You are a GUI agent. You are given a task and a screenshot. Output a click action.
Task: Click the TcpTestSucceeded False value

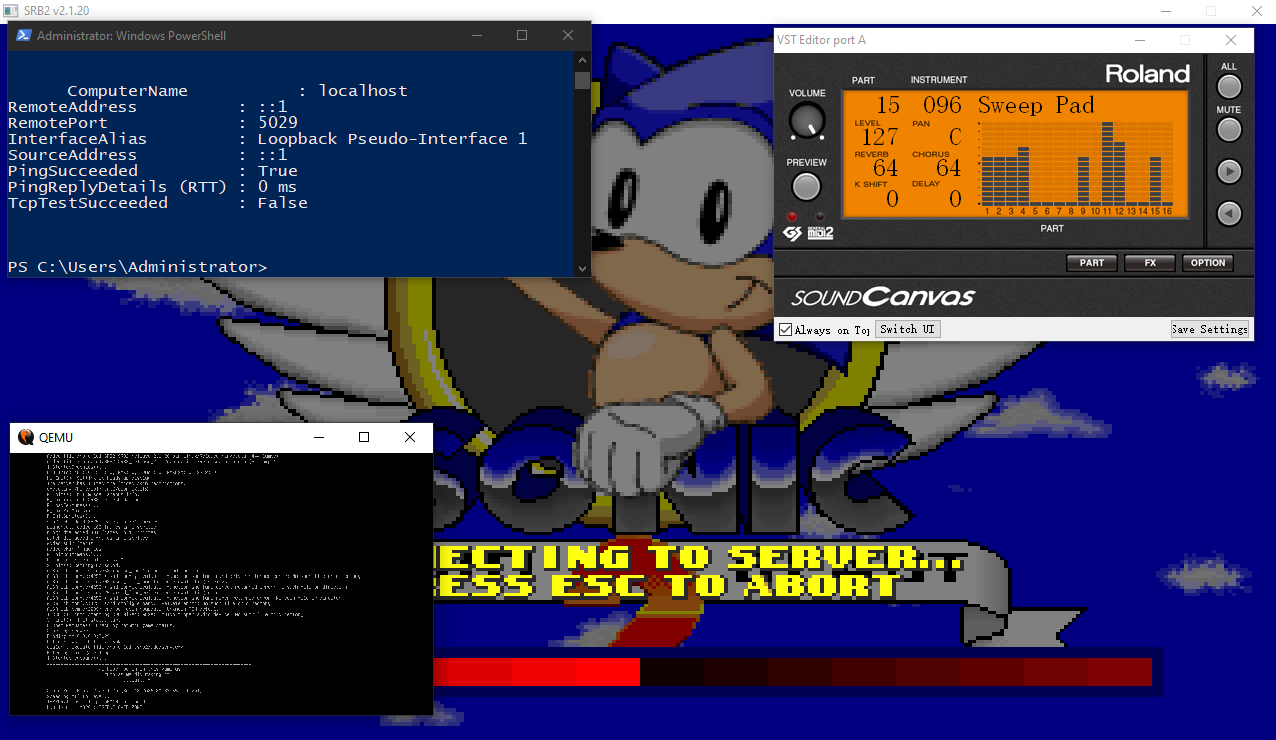tap(283, 203)
